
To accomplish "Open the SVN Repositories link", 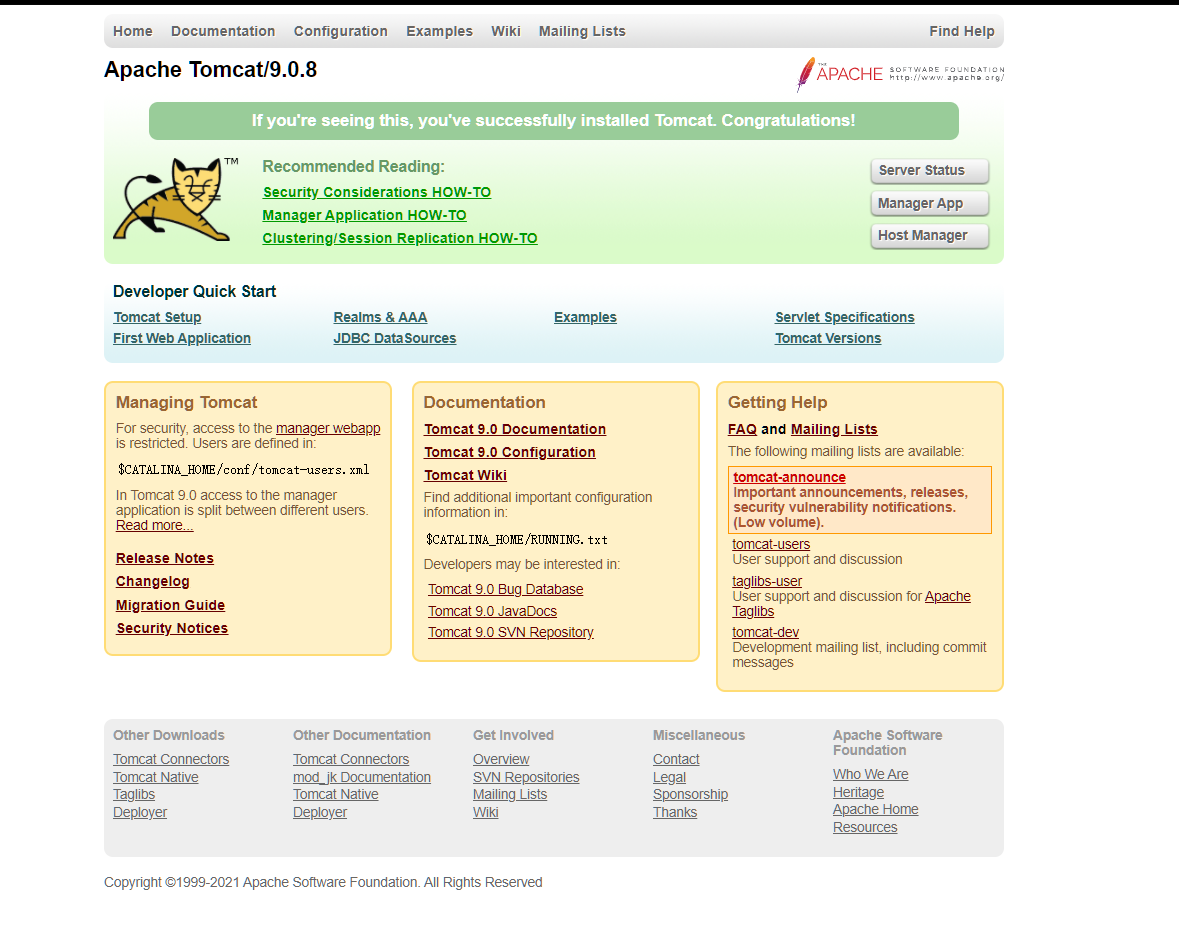I will pos(526,777).
